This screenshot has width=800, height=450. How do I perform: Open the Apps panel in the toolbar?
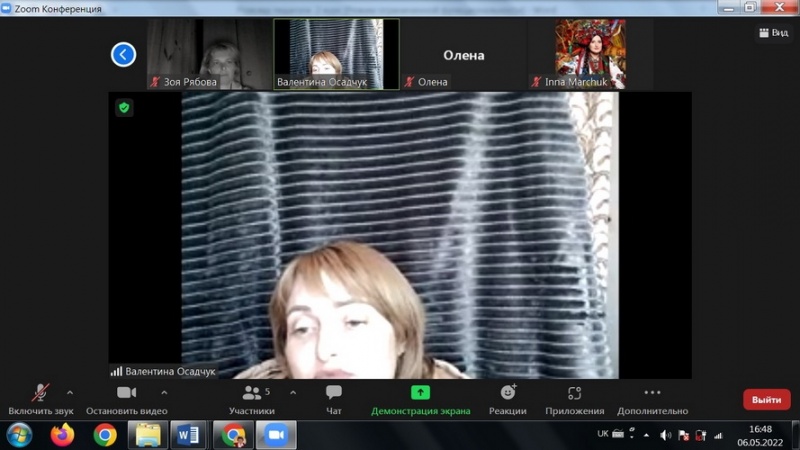pyautogui.click(x=574, y=393)
